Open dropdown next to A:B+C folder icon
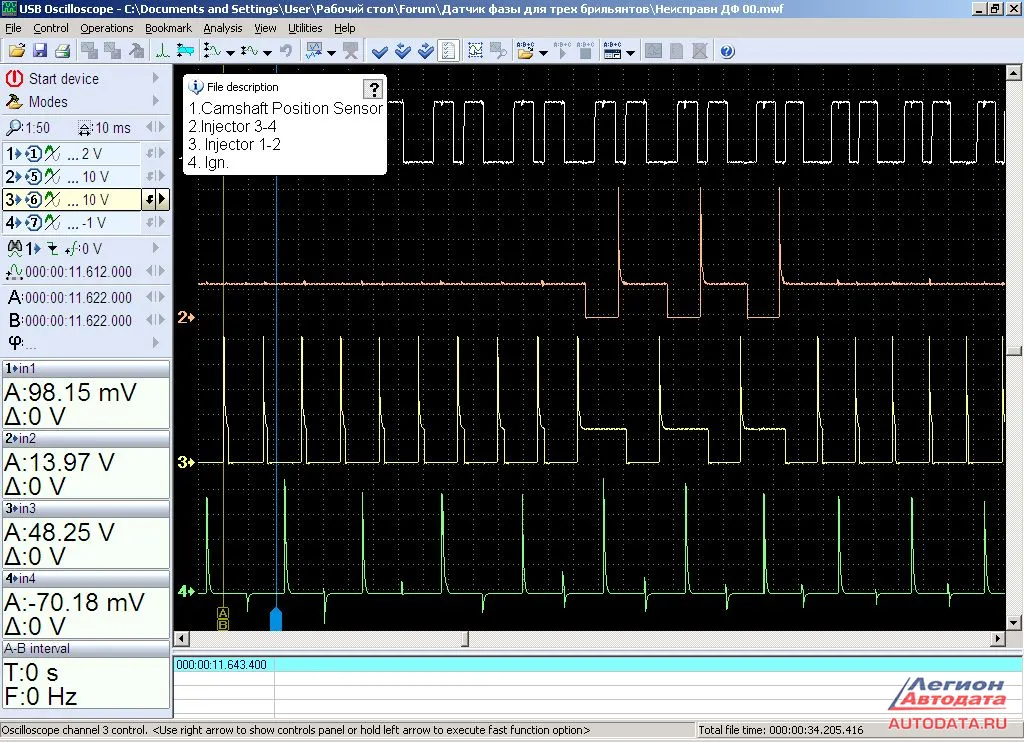Viewport: 1024px width, 742px height. [x=543, y=52]
